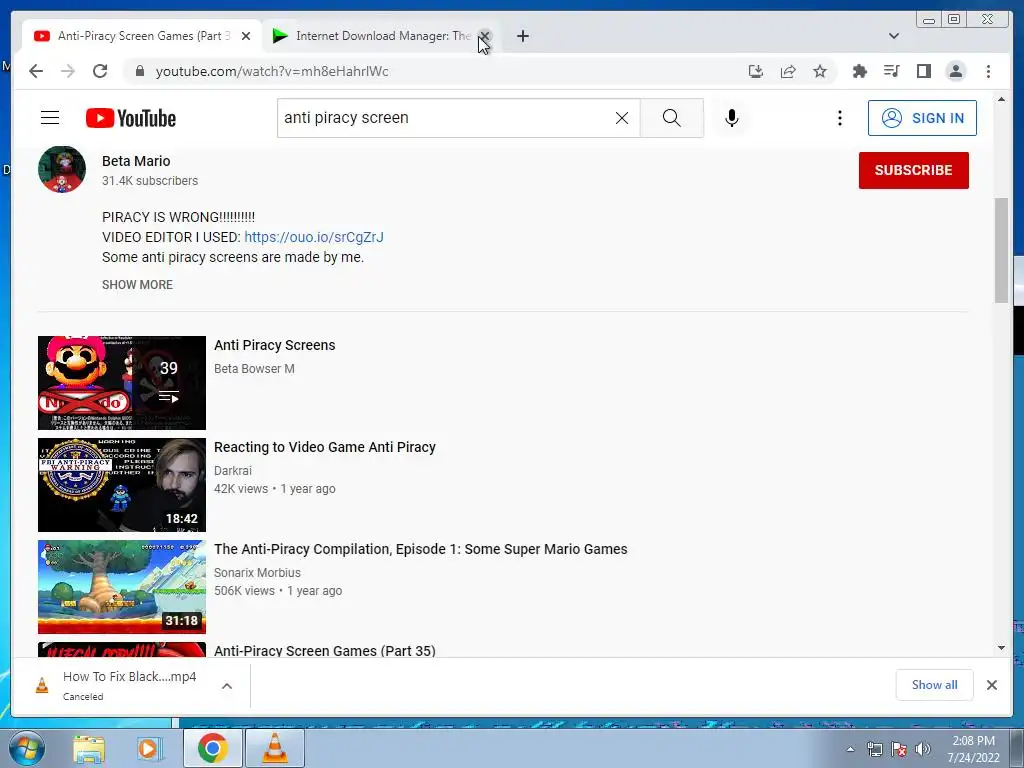Click Show all downloads button

point(935,685)
